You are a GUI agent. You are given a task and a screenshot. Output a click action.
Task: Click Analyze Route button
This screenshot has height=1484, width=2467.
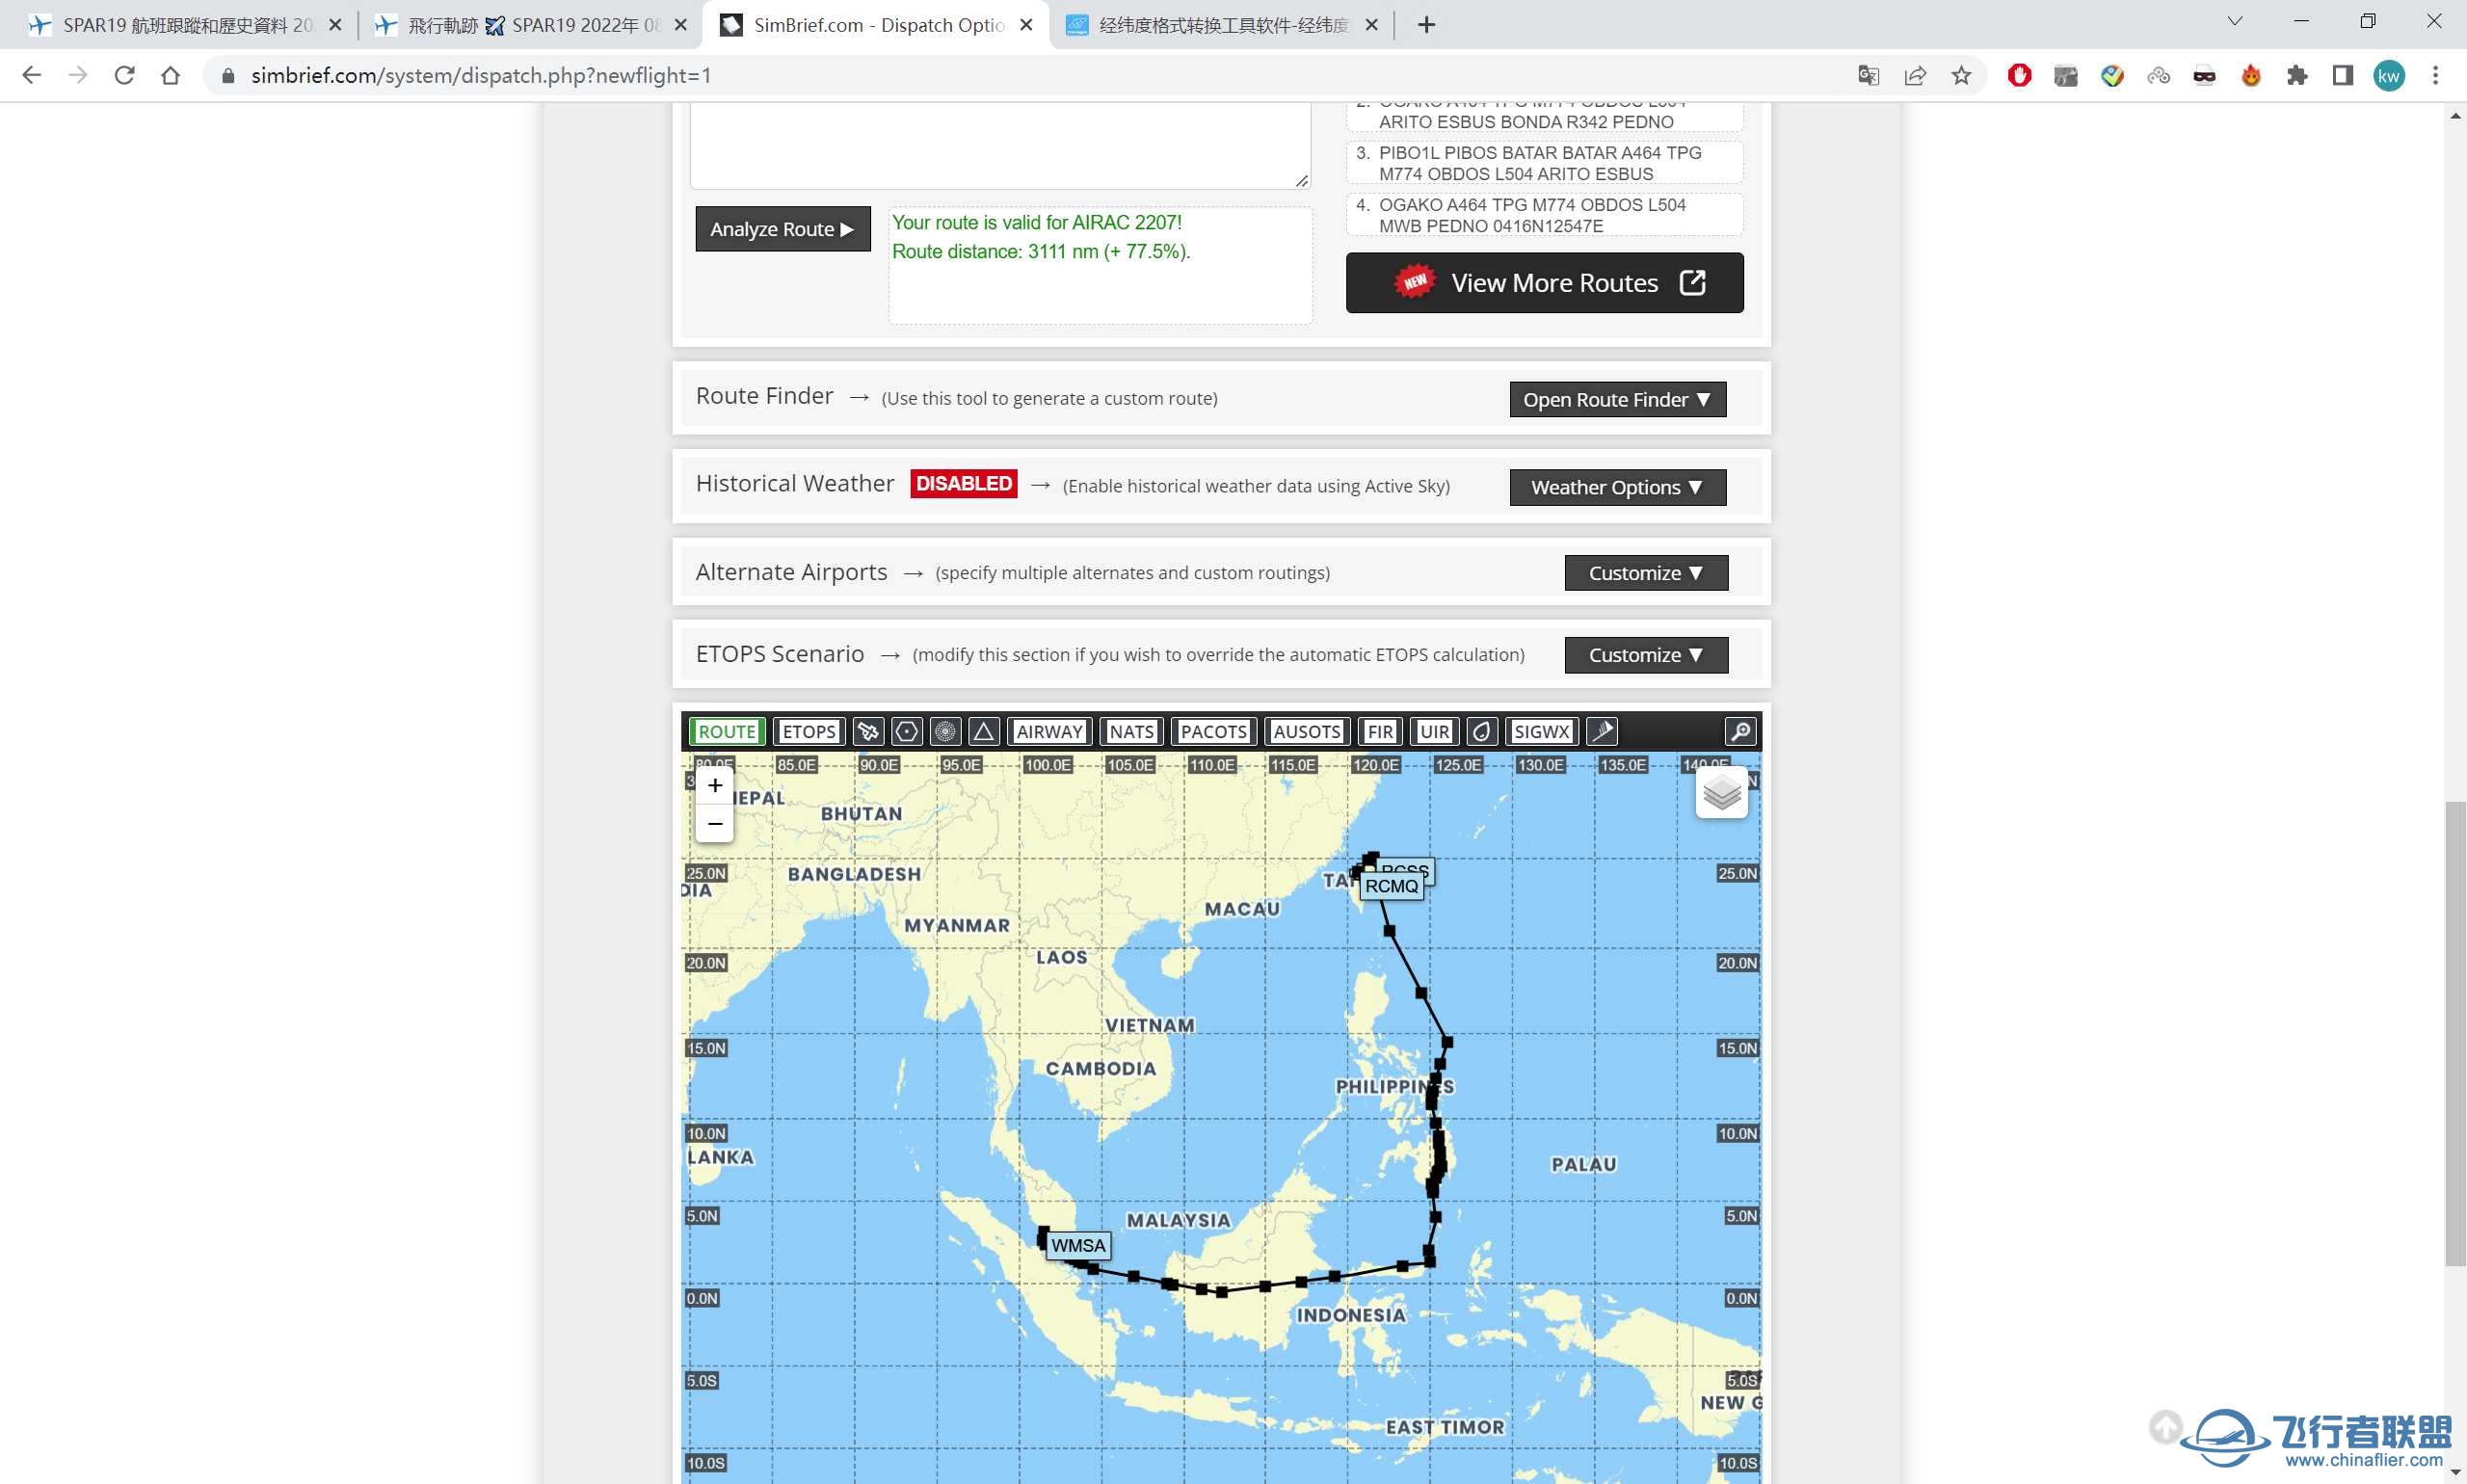click(782, 229)
